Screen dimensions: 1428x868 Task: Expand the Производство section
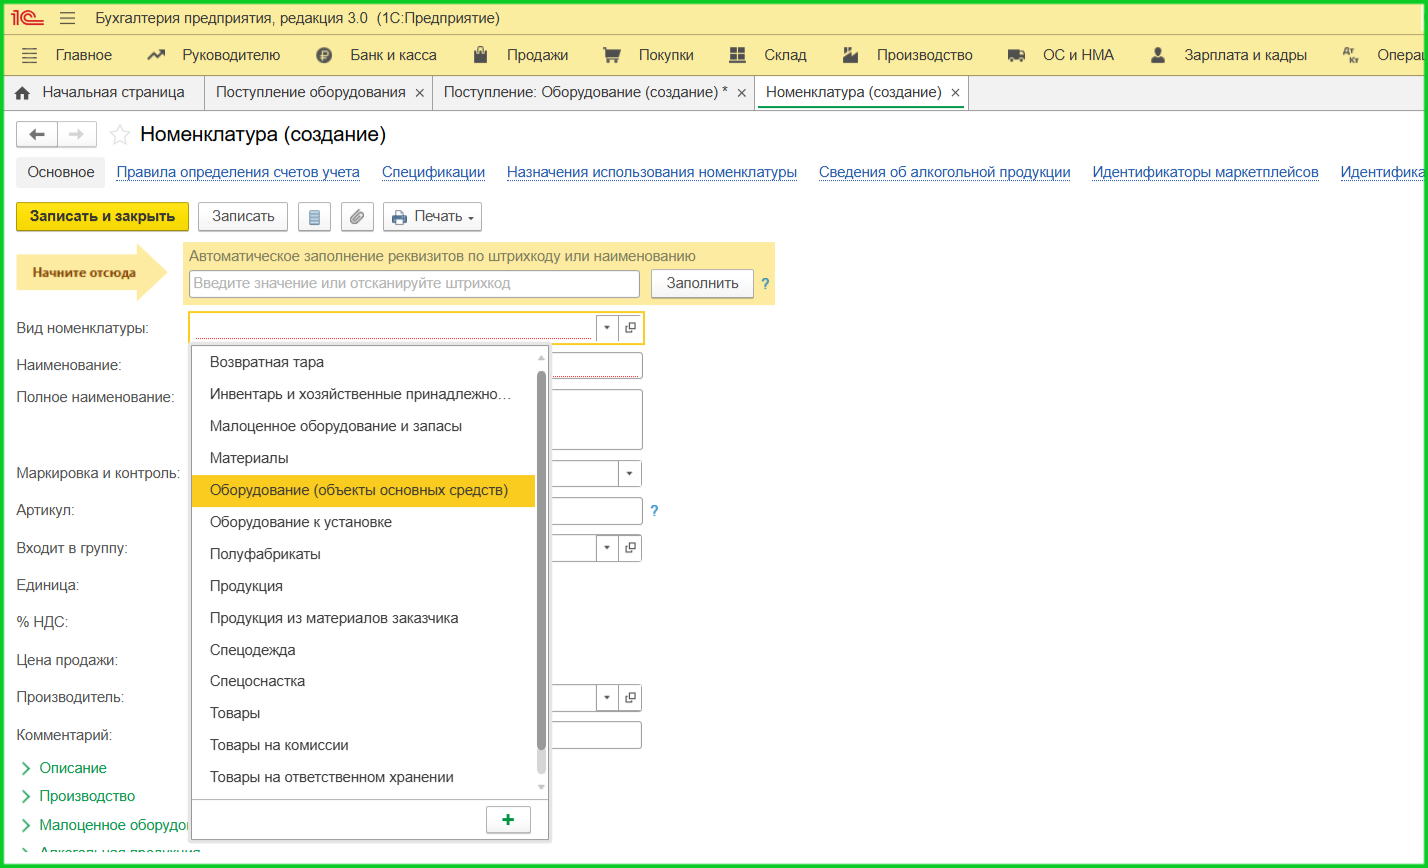(x=86, y=796)
